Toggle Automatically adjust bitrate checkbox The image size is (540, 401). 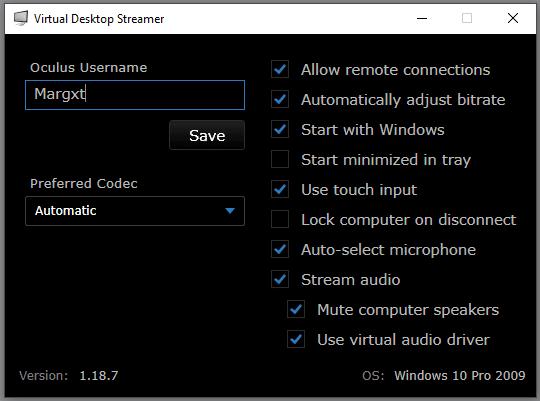[280, 99]
